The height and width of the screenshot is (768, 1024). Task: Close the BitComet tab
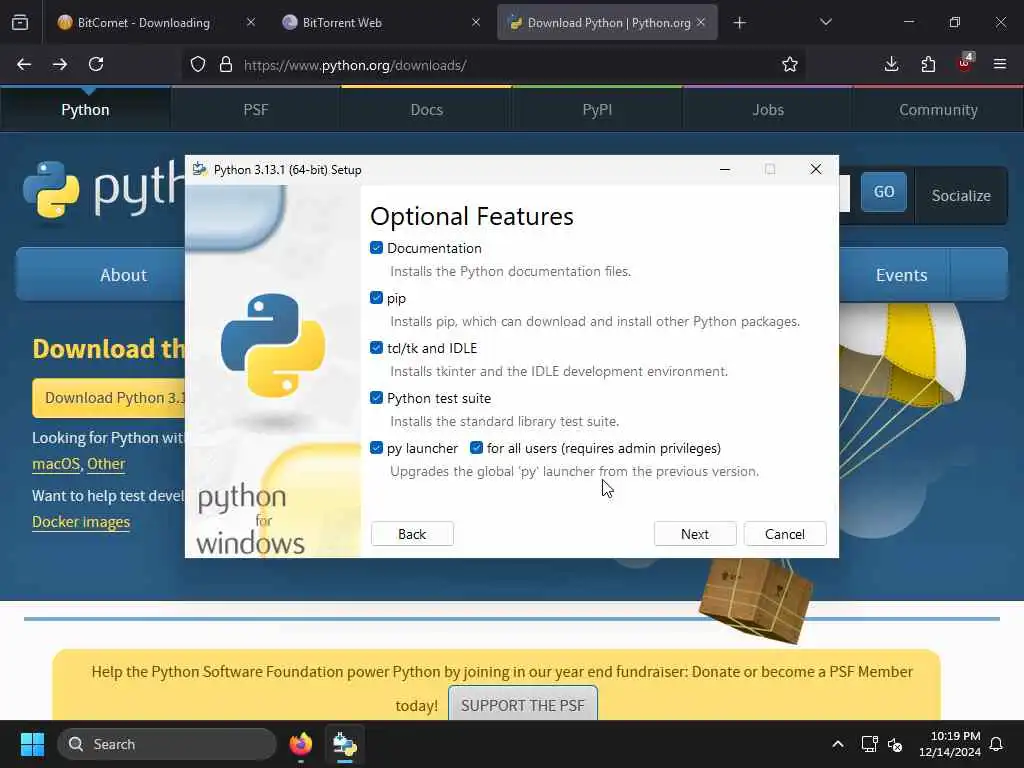click(x=251, y=22)
